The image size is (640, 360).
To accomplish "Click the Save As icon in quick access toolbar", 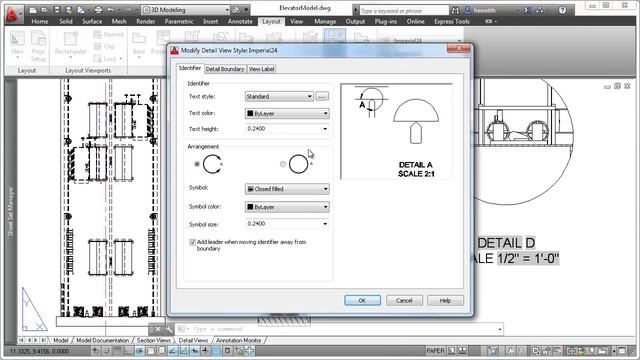I will 69,10.
